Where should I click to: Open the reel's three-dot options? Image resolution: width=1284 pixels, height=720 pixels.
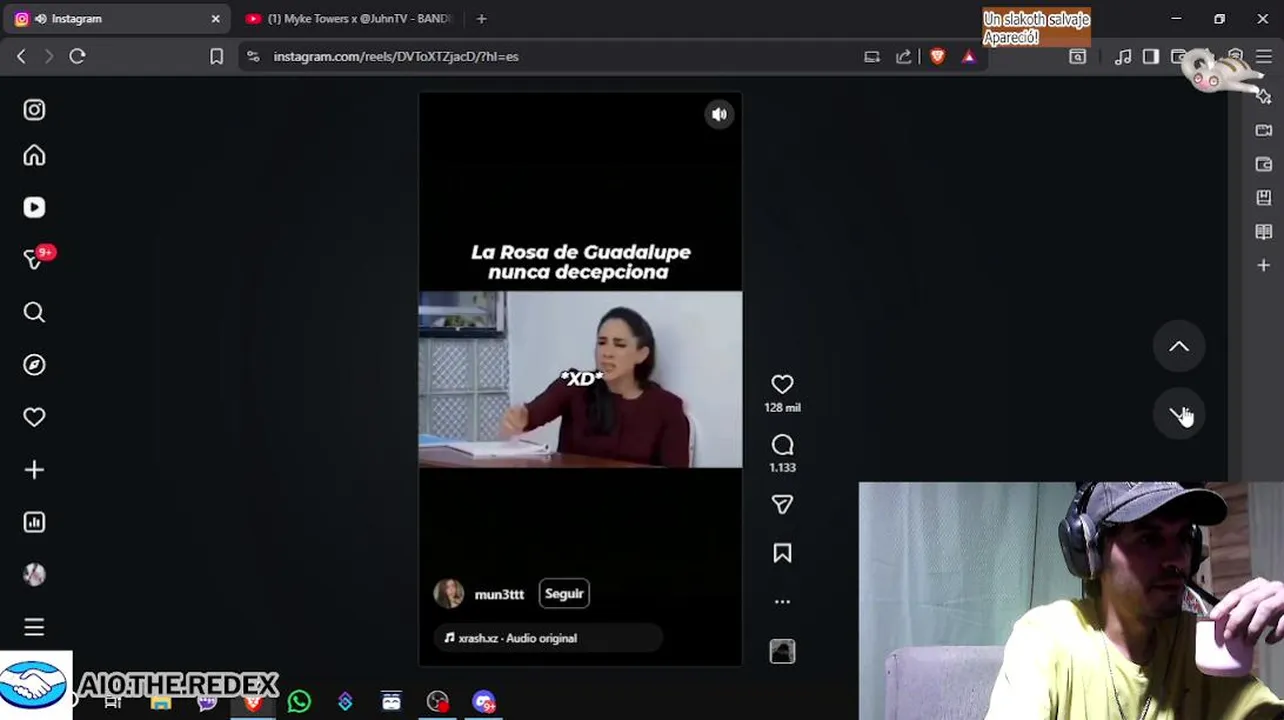782,602
